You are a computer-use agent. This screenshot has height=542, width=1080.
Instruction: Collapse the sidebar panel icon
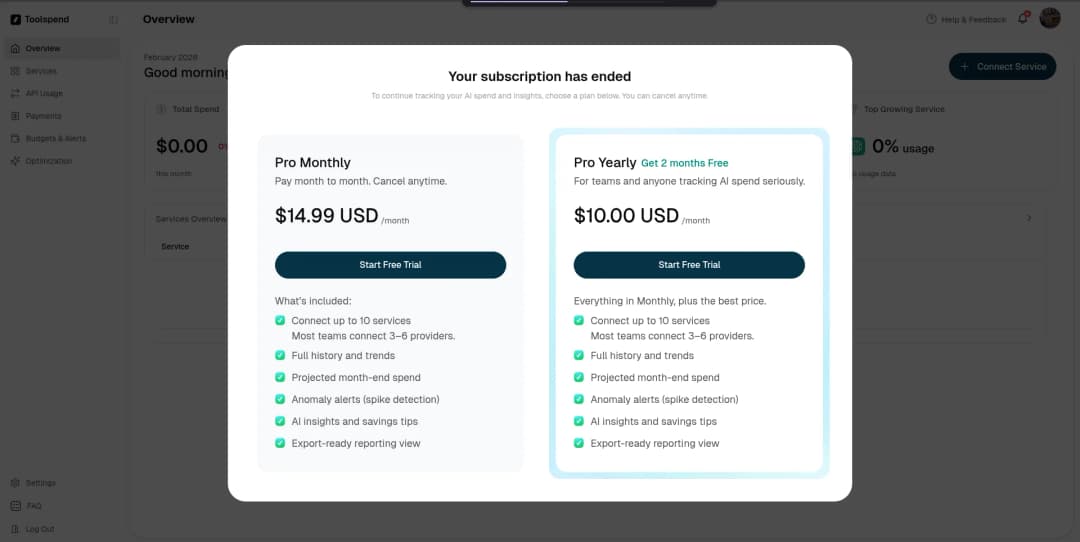pos(113,20)
